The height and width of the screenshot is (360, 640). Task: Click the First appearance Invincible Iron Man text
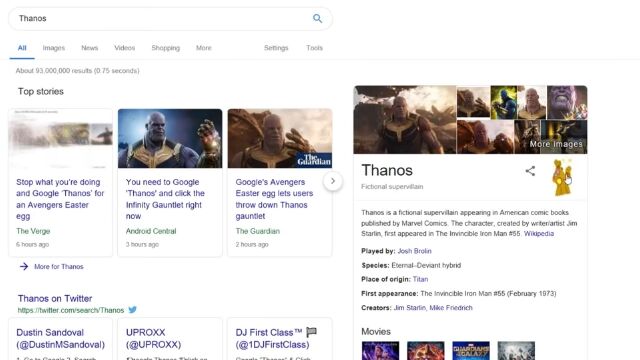[x=459, y=293]
